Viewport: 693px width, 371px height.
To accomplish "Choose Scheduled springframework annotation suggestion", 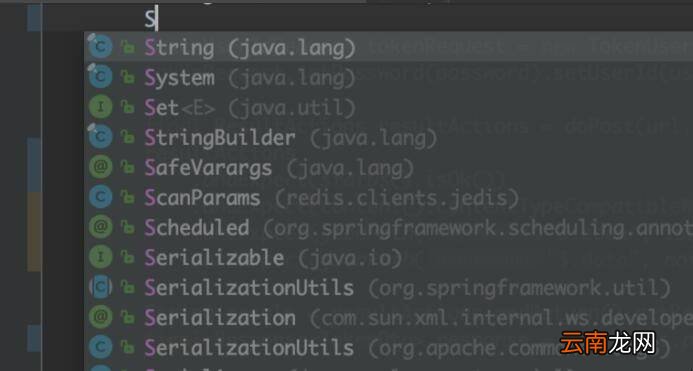I will [x=388, y=228].
